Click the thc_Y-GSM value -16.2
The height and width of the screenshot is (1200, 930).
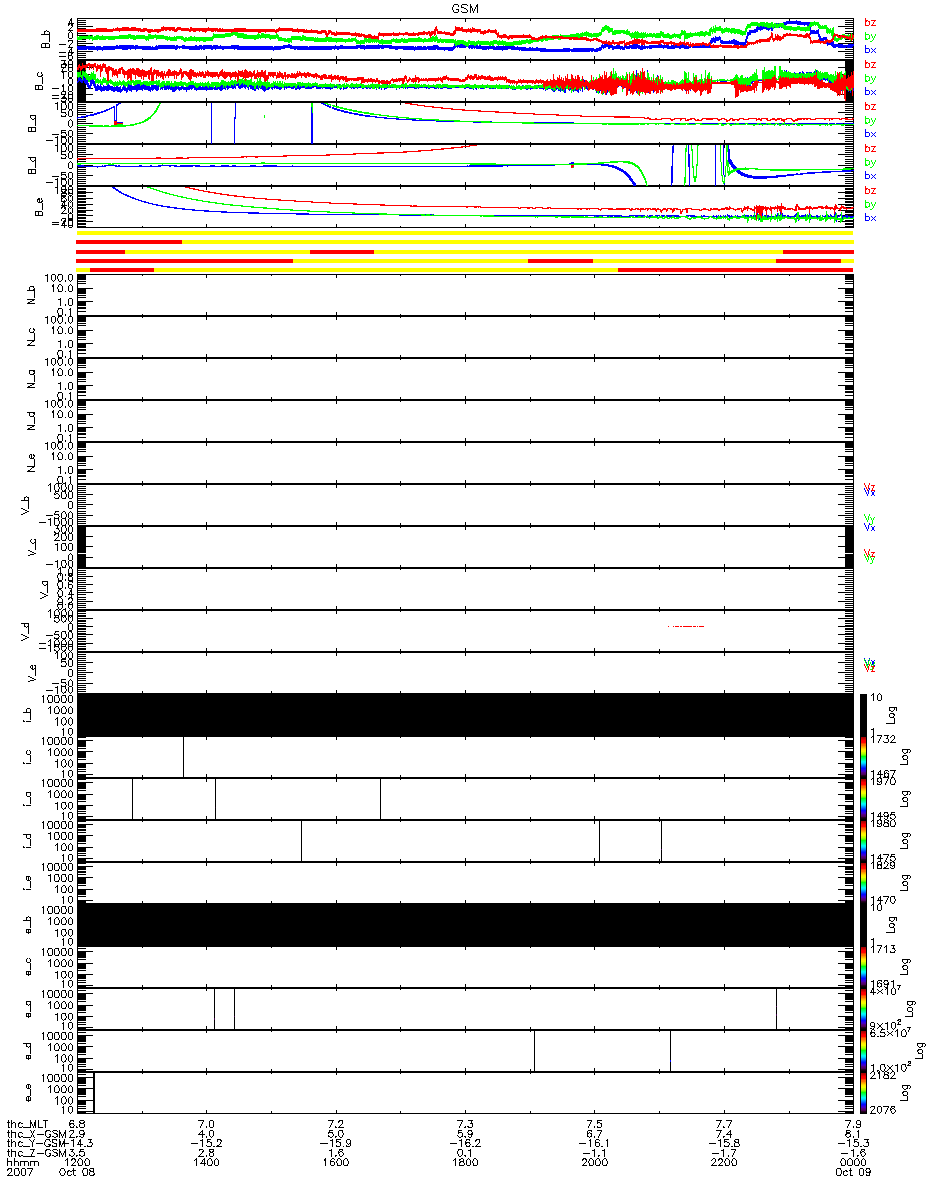(465, 1144)
